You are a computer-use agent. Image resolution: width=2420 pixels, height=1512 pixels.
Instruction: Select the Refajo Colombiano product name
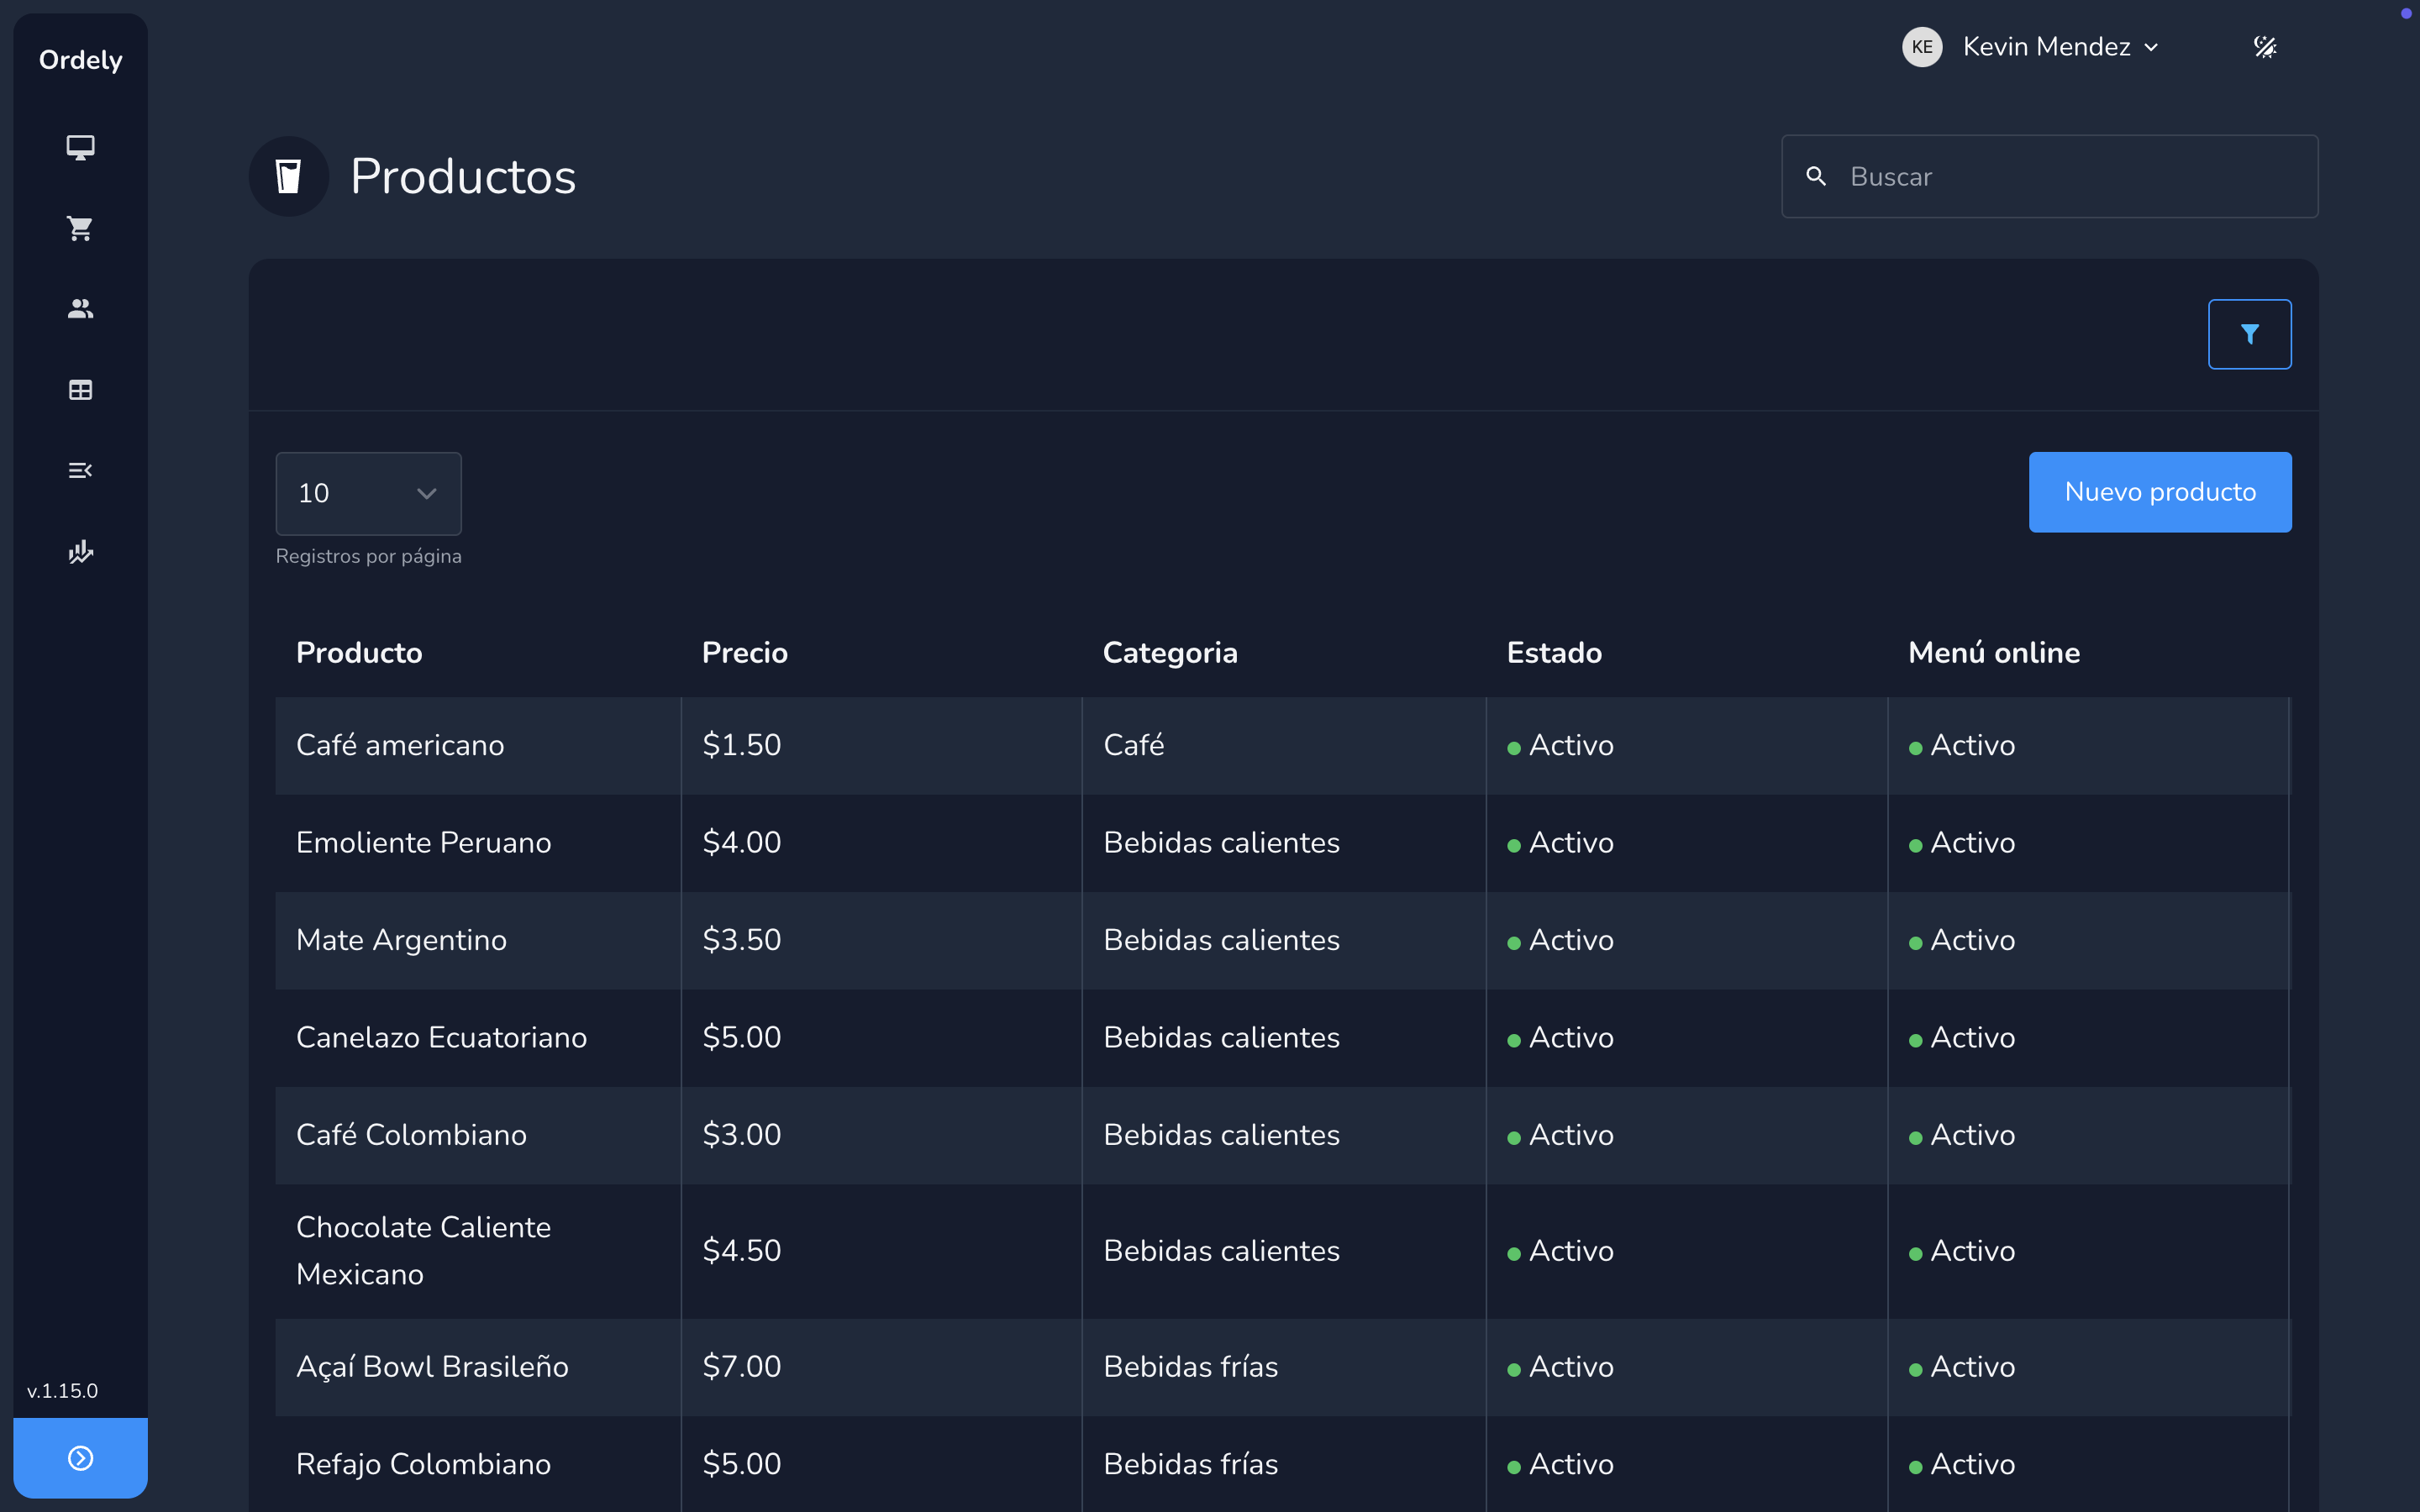[x=423, y=1464]
